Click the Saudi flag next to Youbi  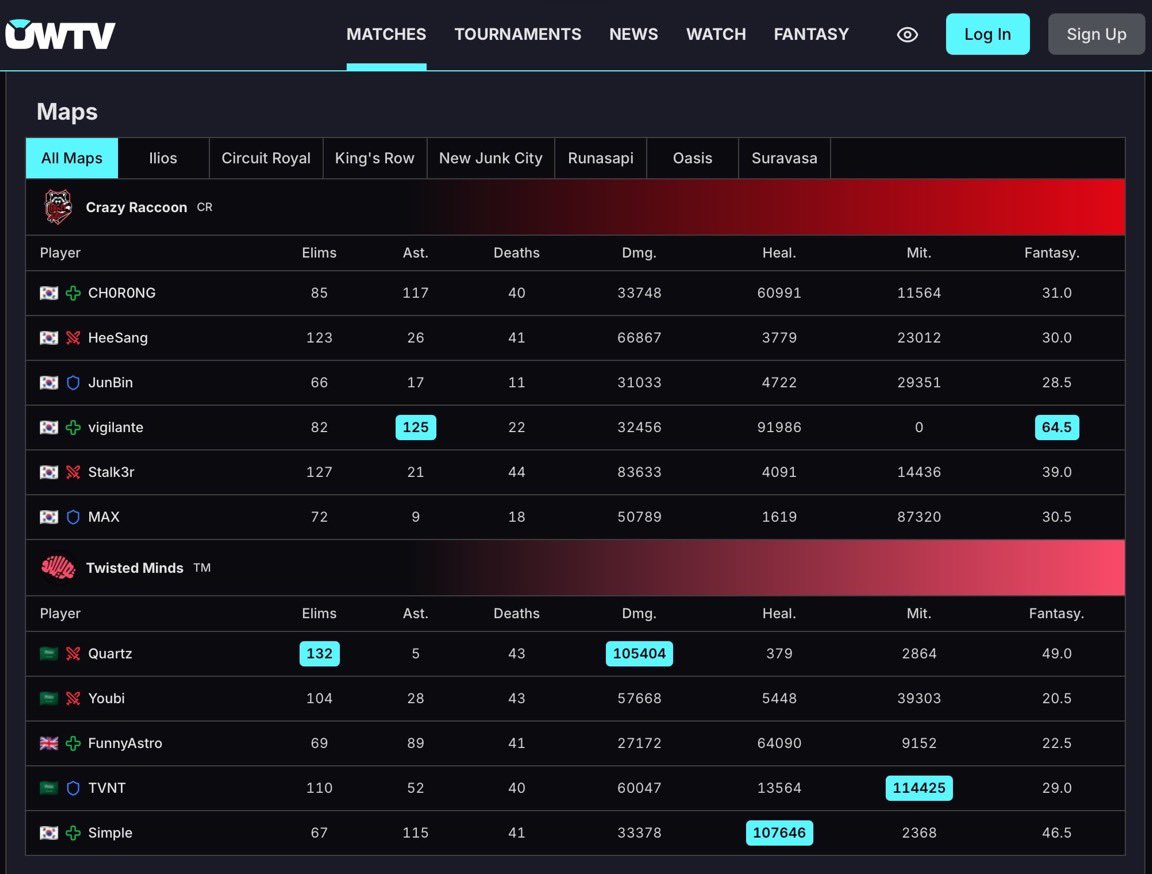(x=48, y=698)
